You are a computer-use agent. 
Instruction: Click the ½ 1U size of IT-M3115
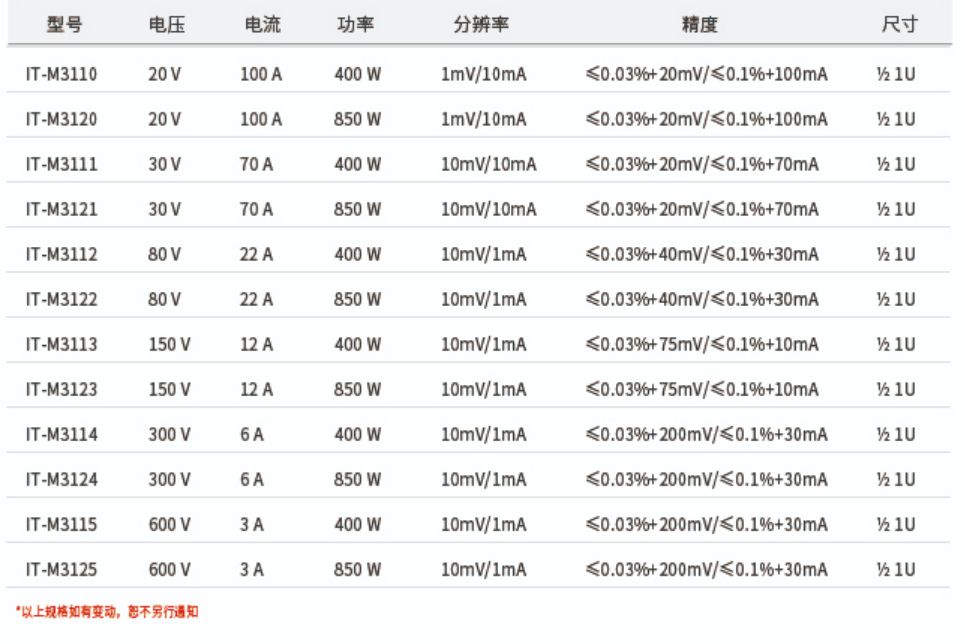896,525
